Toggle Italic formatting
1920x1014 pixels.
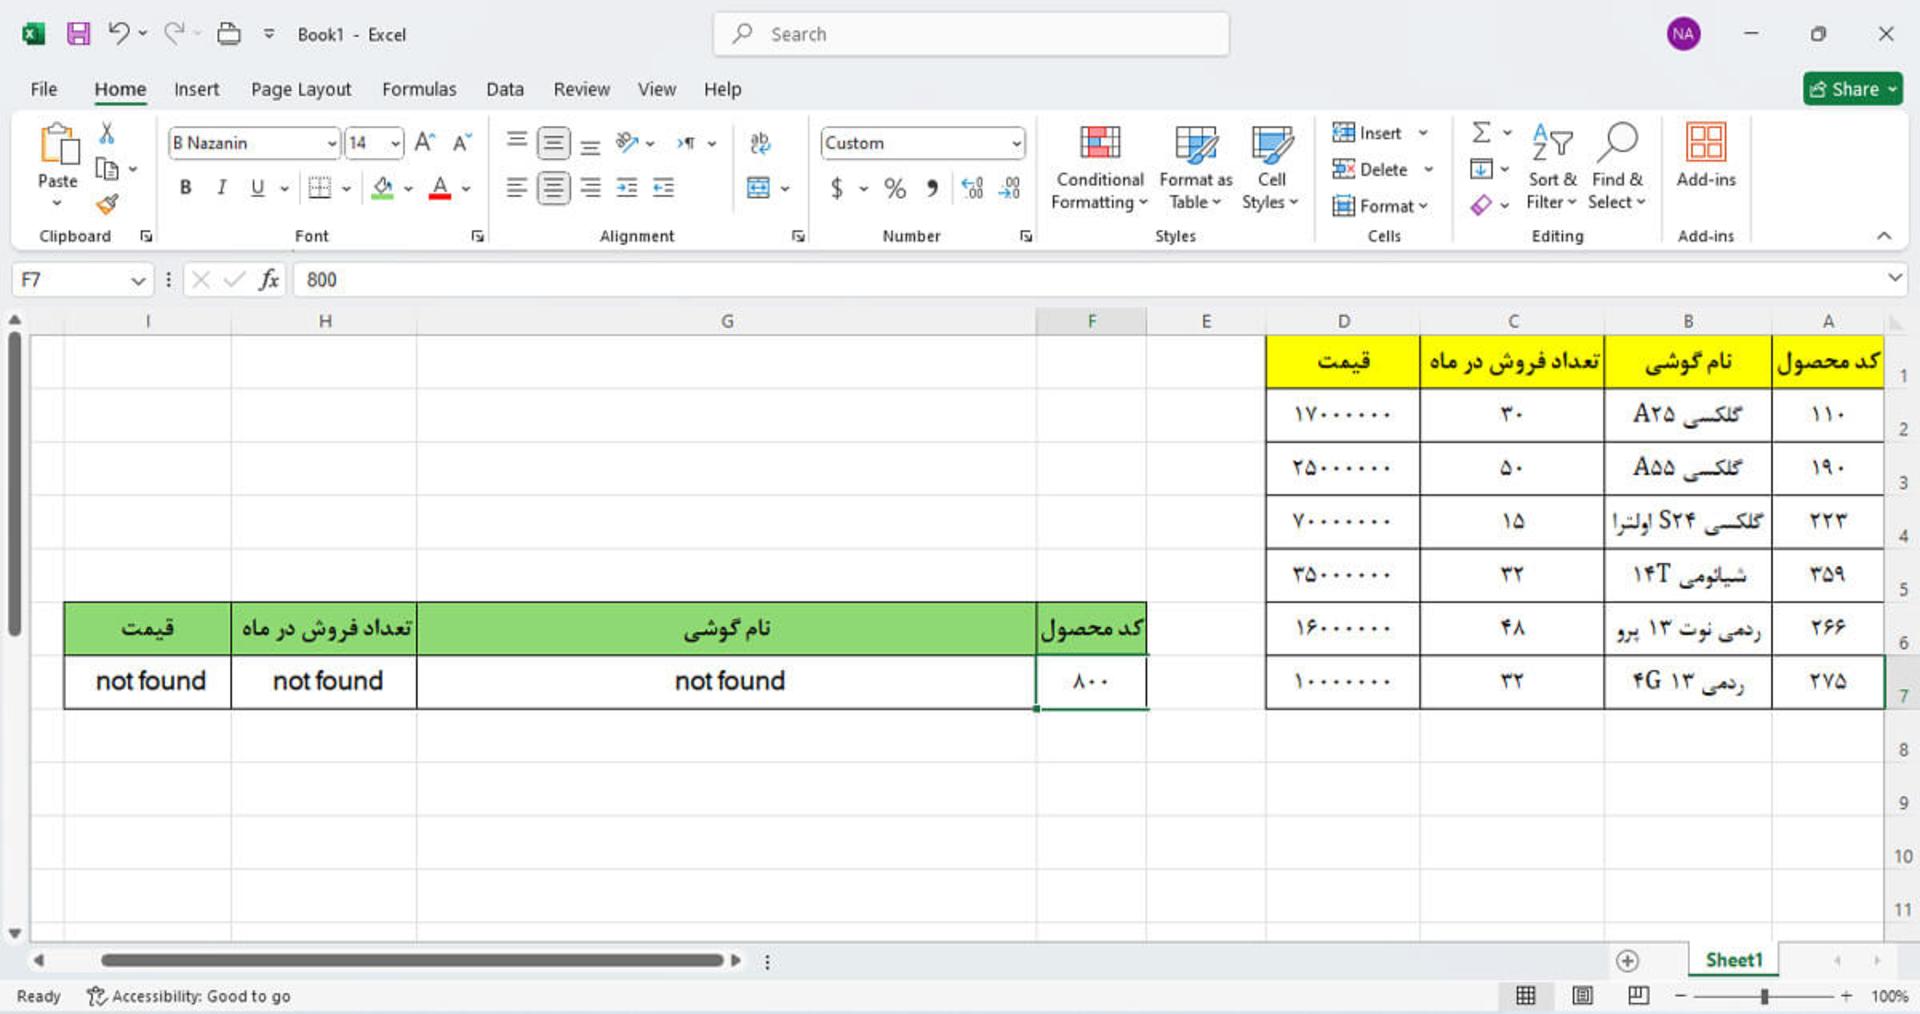[x=221, y=187]
